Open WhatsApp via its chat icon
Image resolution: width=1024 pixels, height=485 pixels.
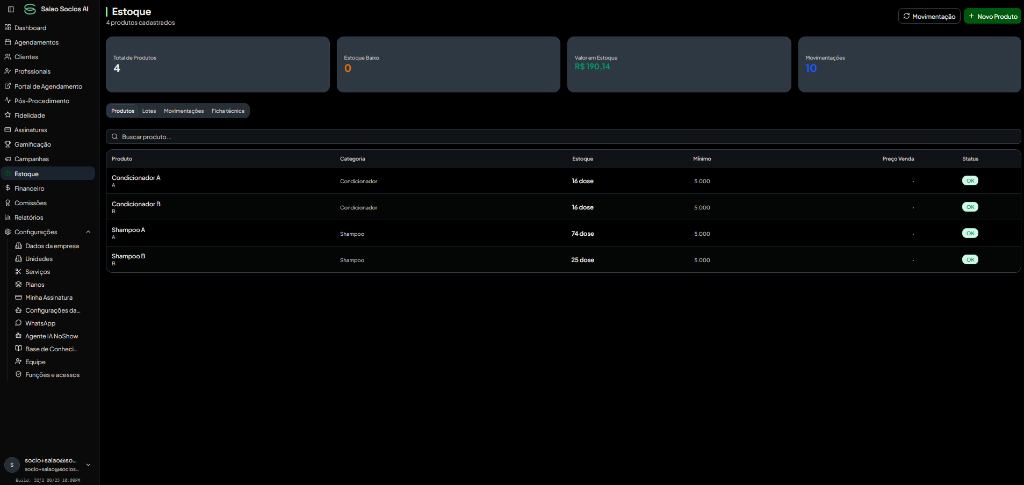18,323
